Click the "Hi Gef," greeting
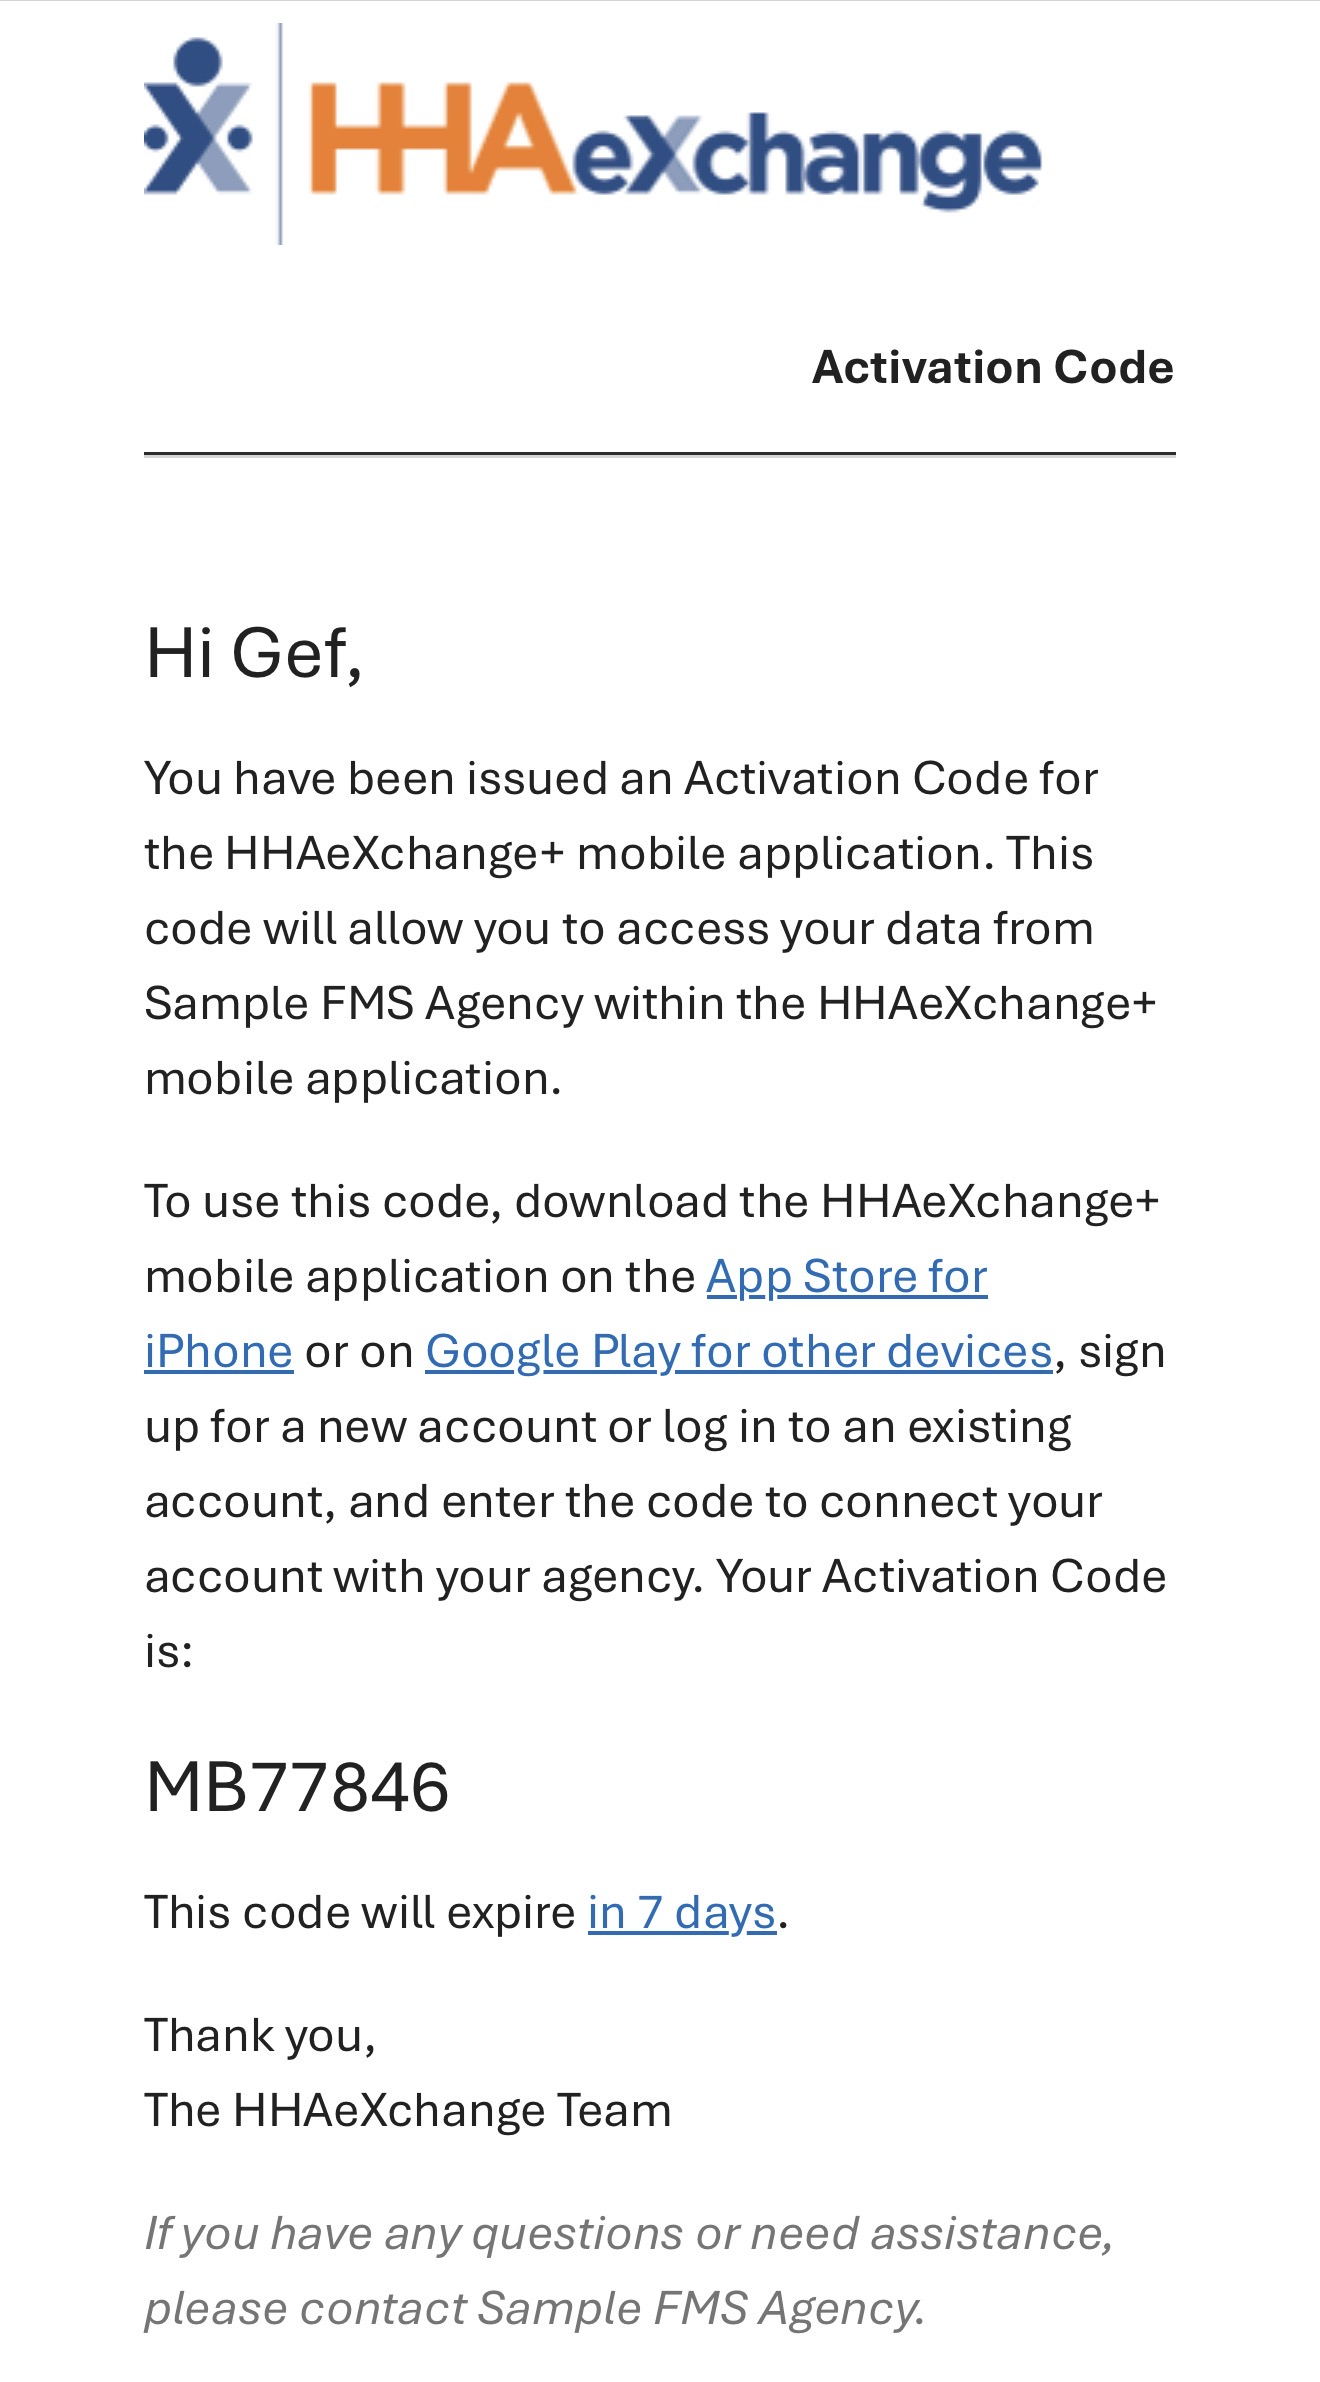Screen dimensions: 1320x2382 (x=254, y=653)
